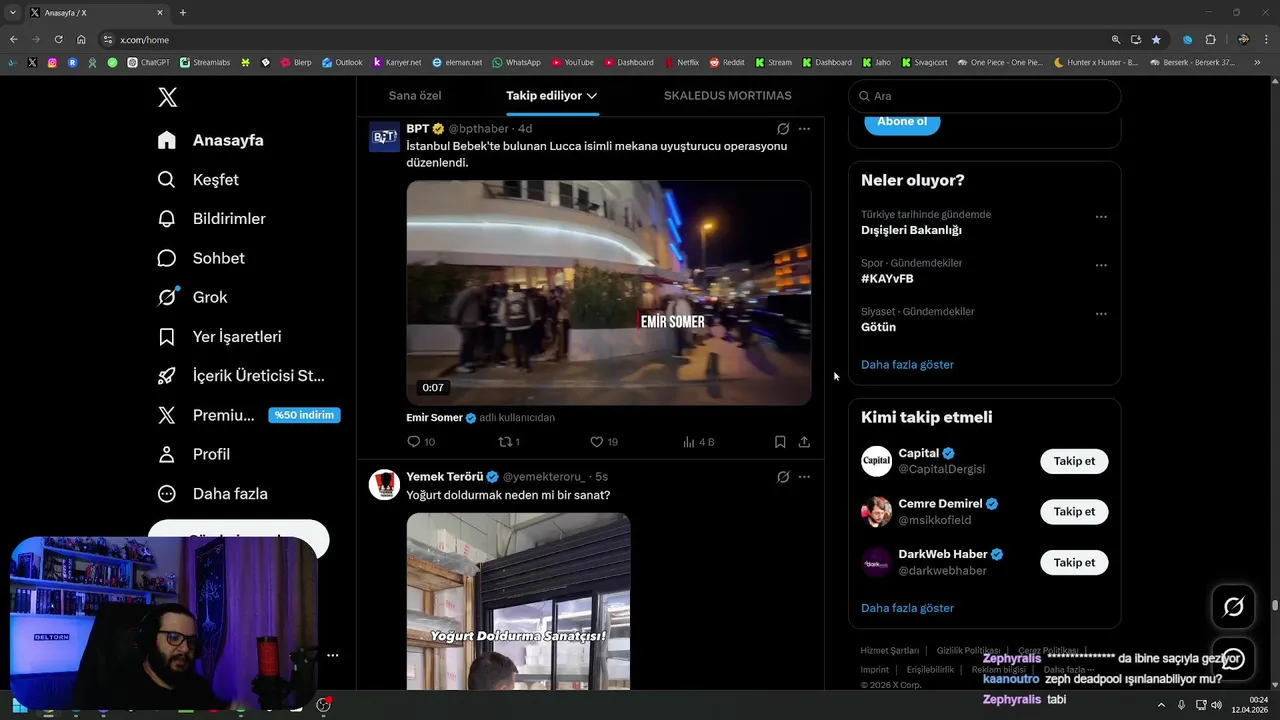Viewport: 1280px width, 720px height.
Task: Repost the BPT post
Action: [x=509, y=442]
